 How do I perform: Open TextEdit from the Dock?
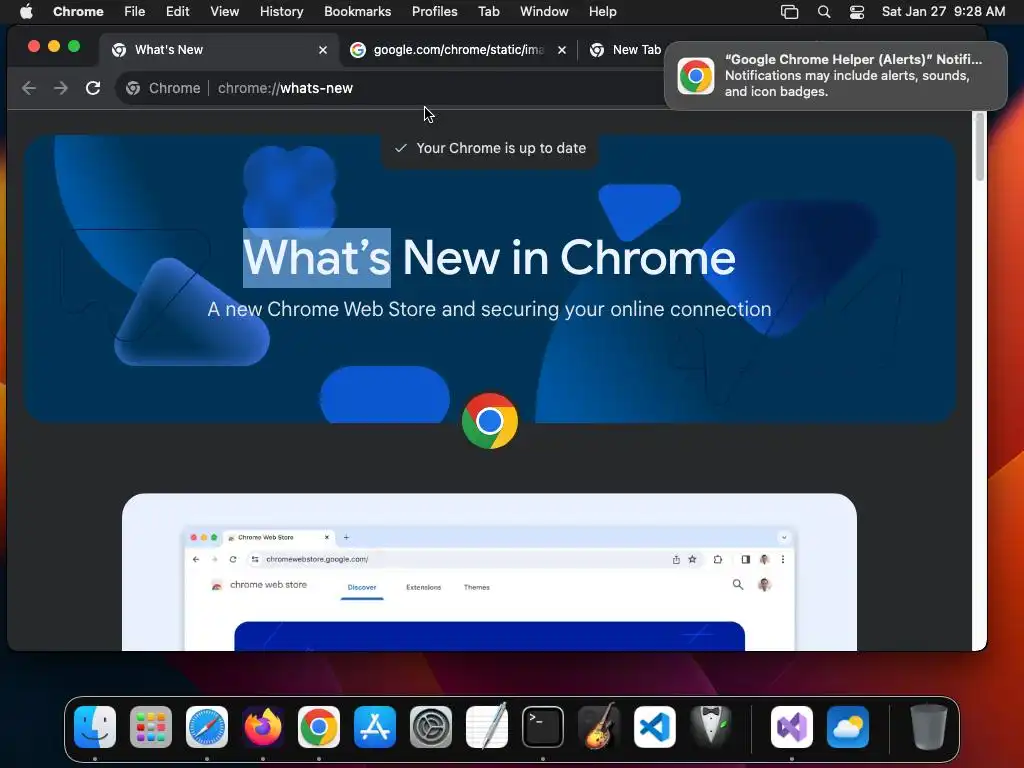pos(487,726)
